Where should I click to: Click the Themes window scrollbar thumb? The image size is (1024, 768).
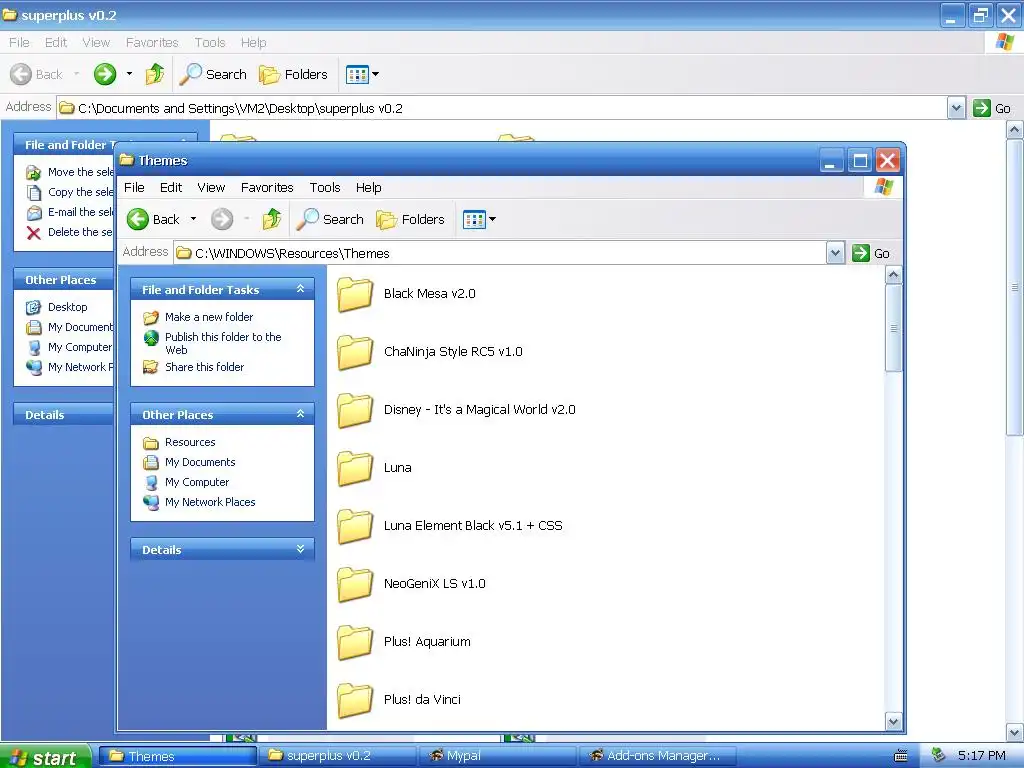tap(893, 328)
